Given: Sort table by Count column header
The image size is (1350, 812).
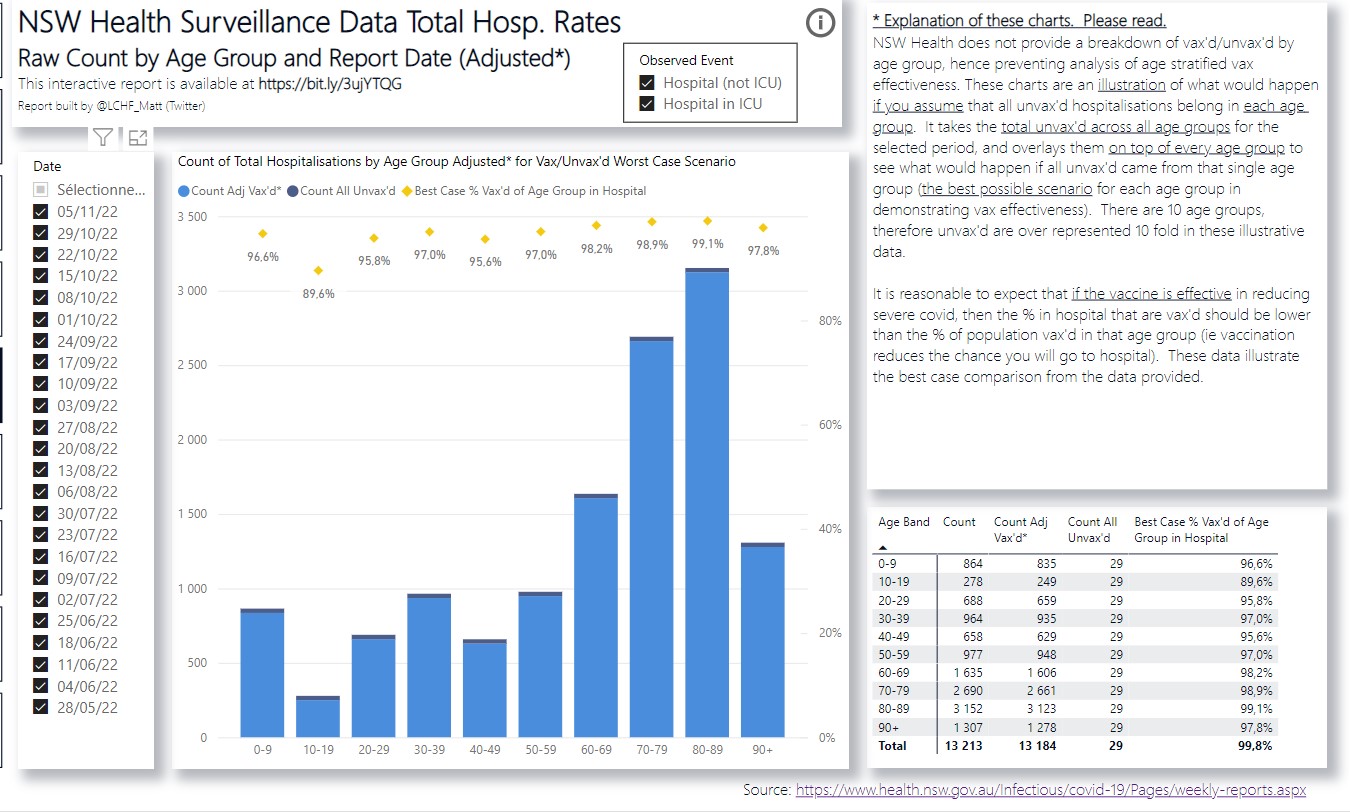Looking at the screenshot, I should click(x=959, y=522).
